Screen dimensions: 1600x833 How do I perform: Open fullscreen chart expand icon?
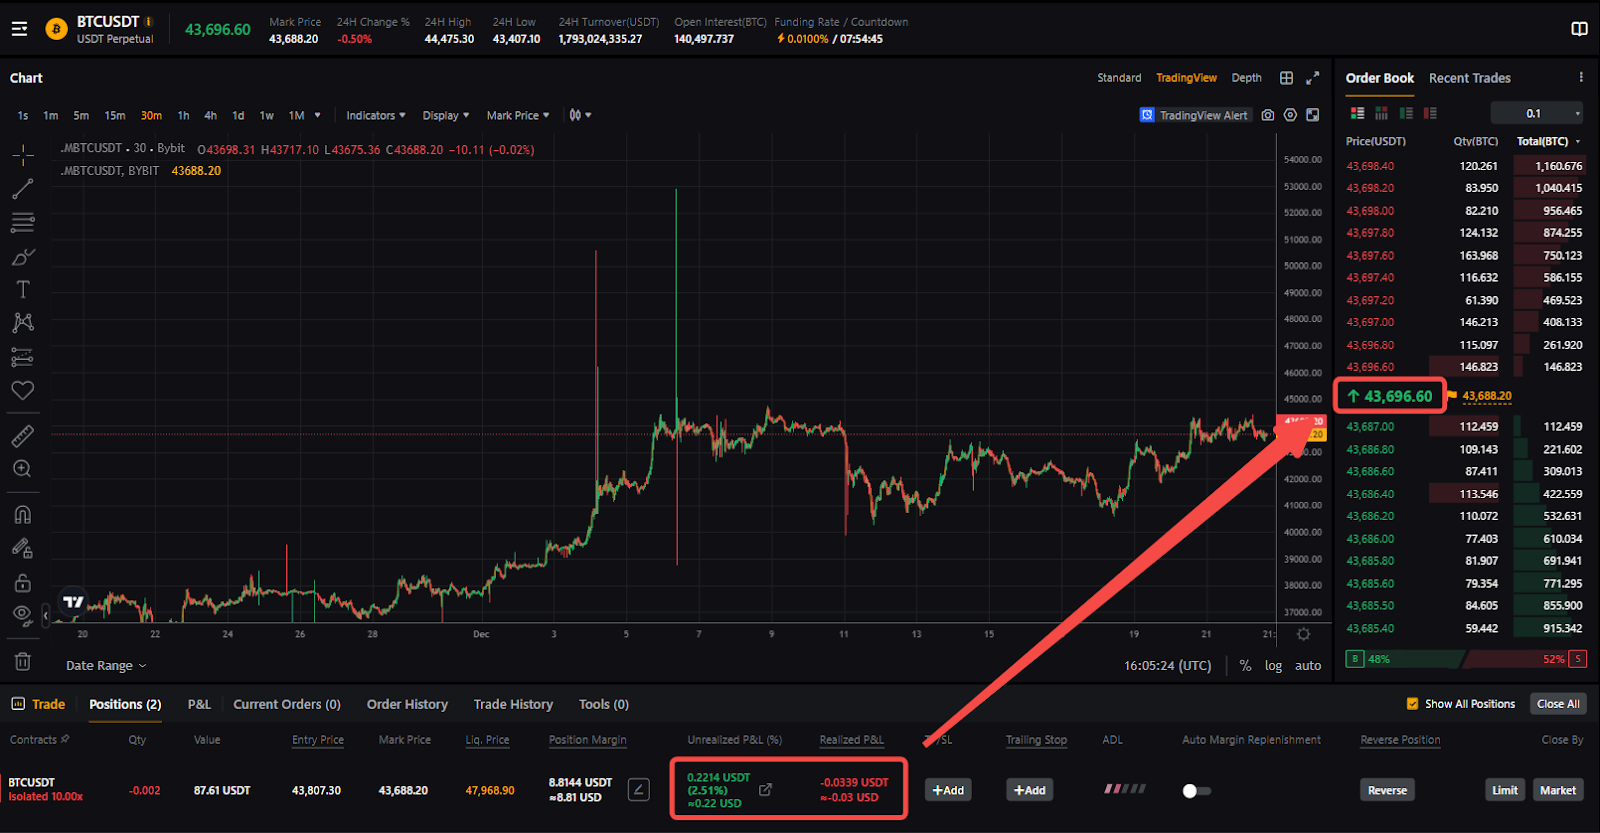1313,78
